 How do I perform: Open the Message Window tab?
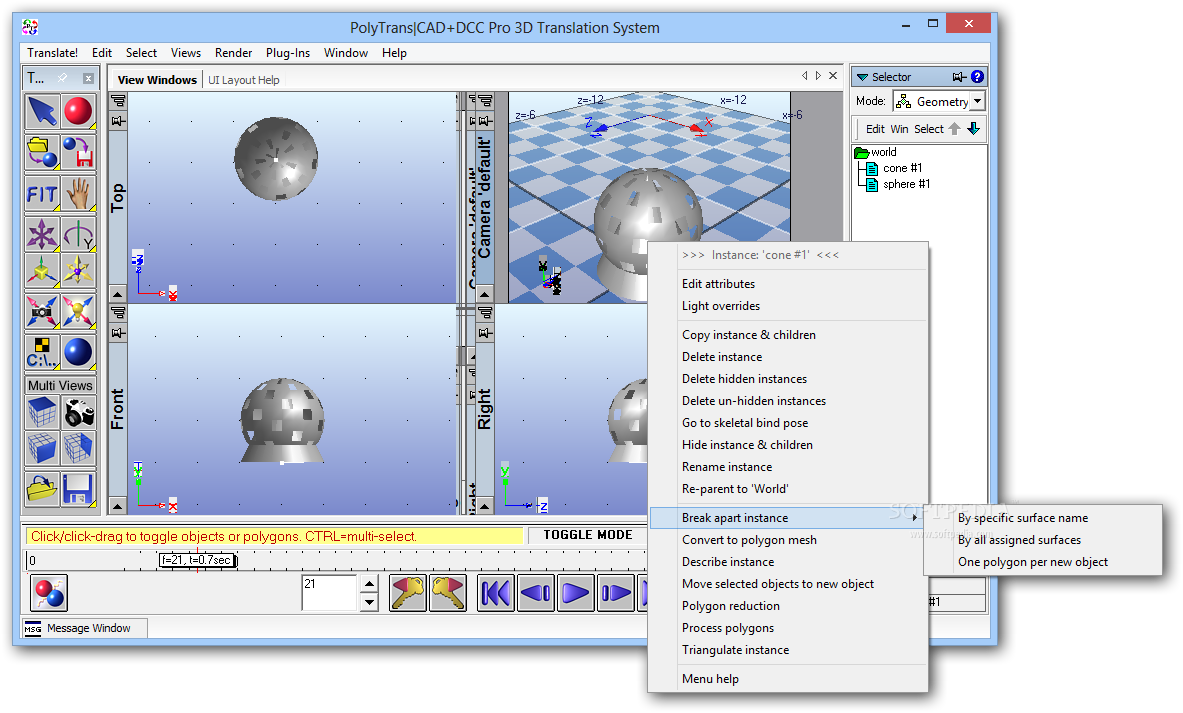84,628
